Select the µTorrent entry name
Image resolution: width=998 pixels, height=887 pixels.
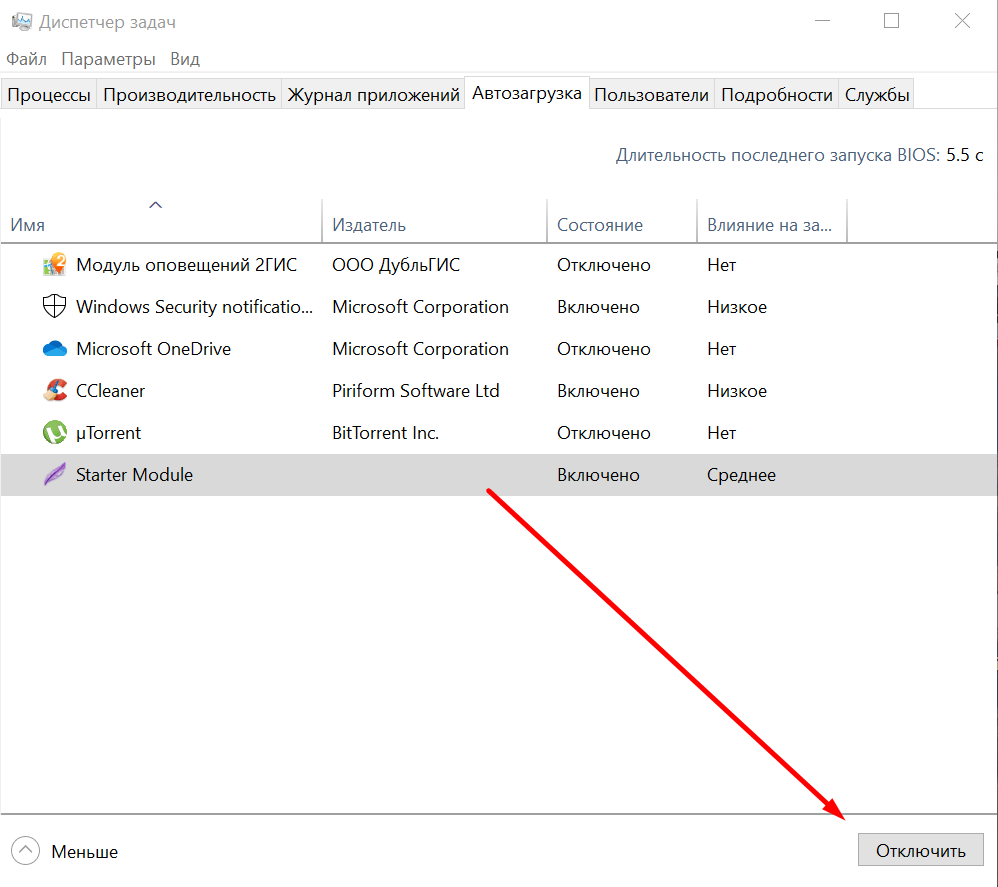click(108, 433)
